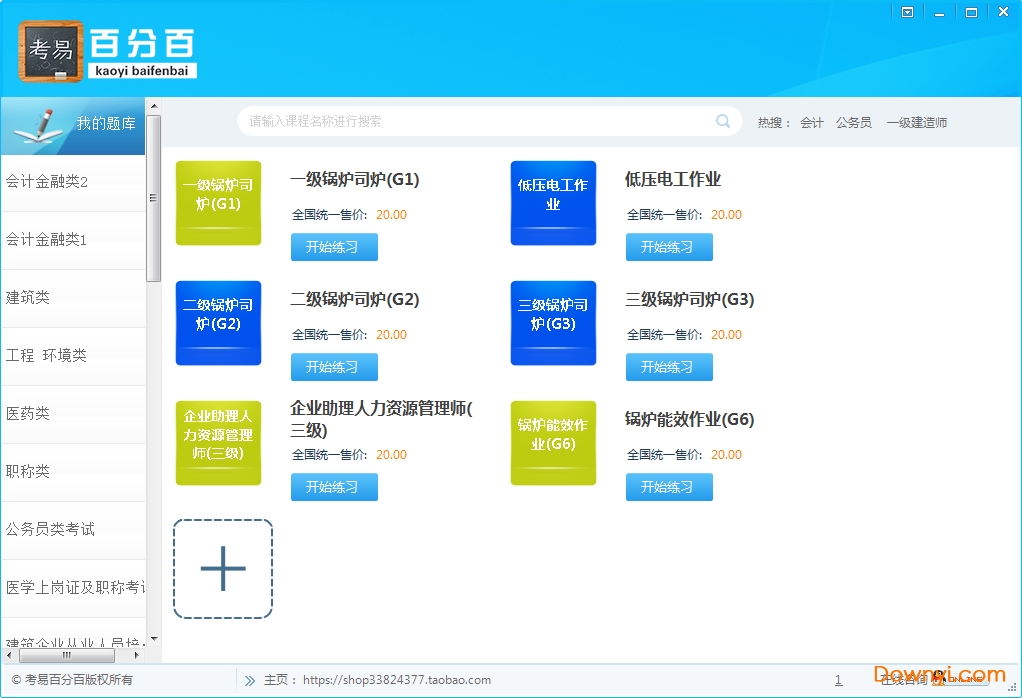Open the 企业助理人力资源管理师 course tile

pos(218,443)
